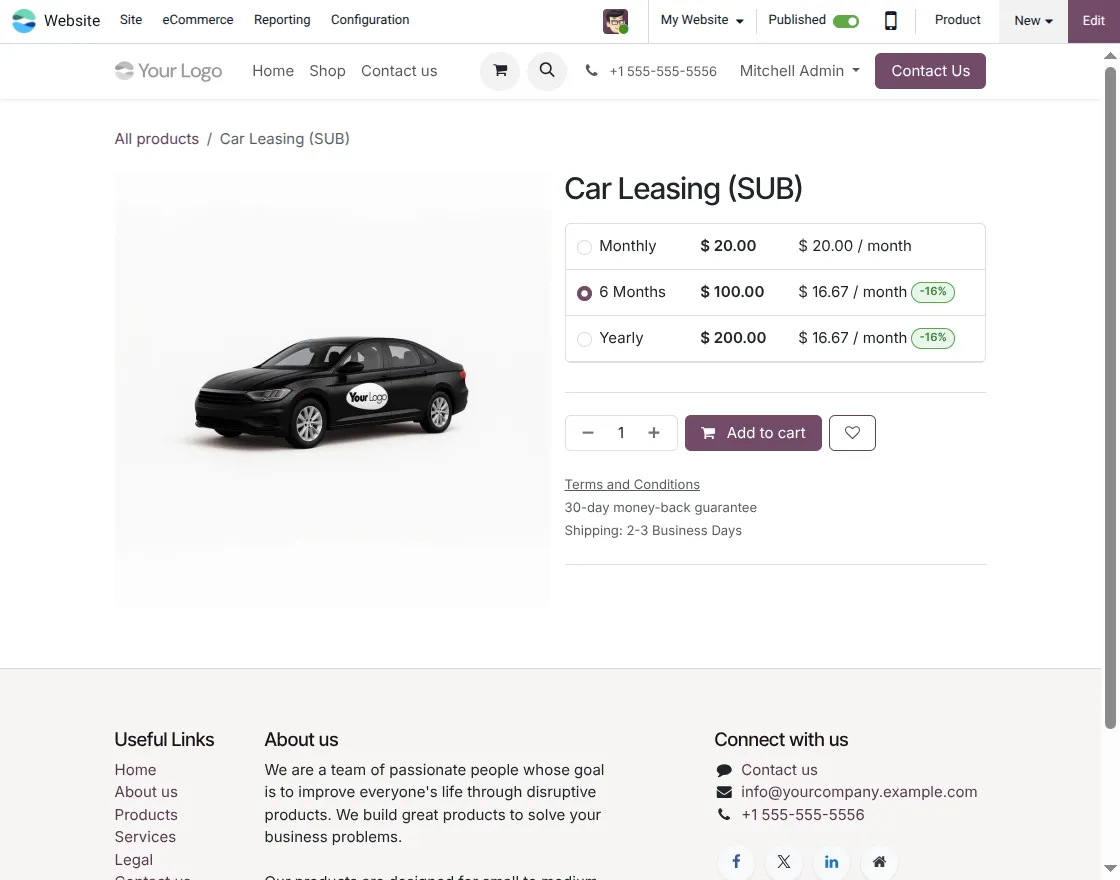The height and width of the screenshot is (880, 1120).
Task: Open the eCommerce menu
Action: tap(197, 19)
